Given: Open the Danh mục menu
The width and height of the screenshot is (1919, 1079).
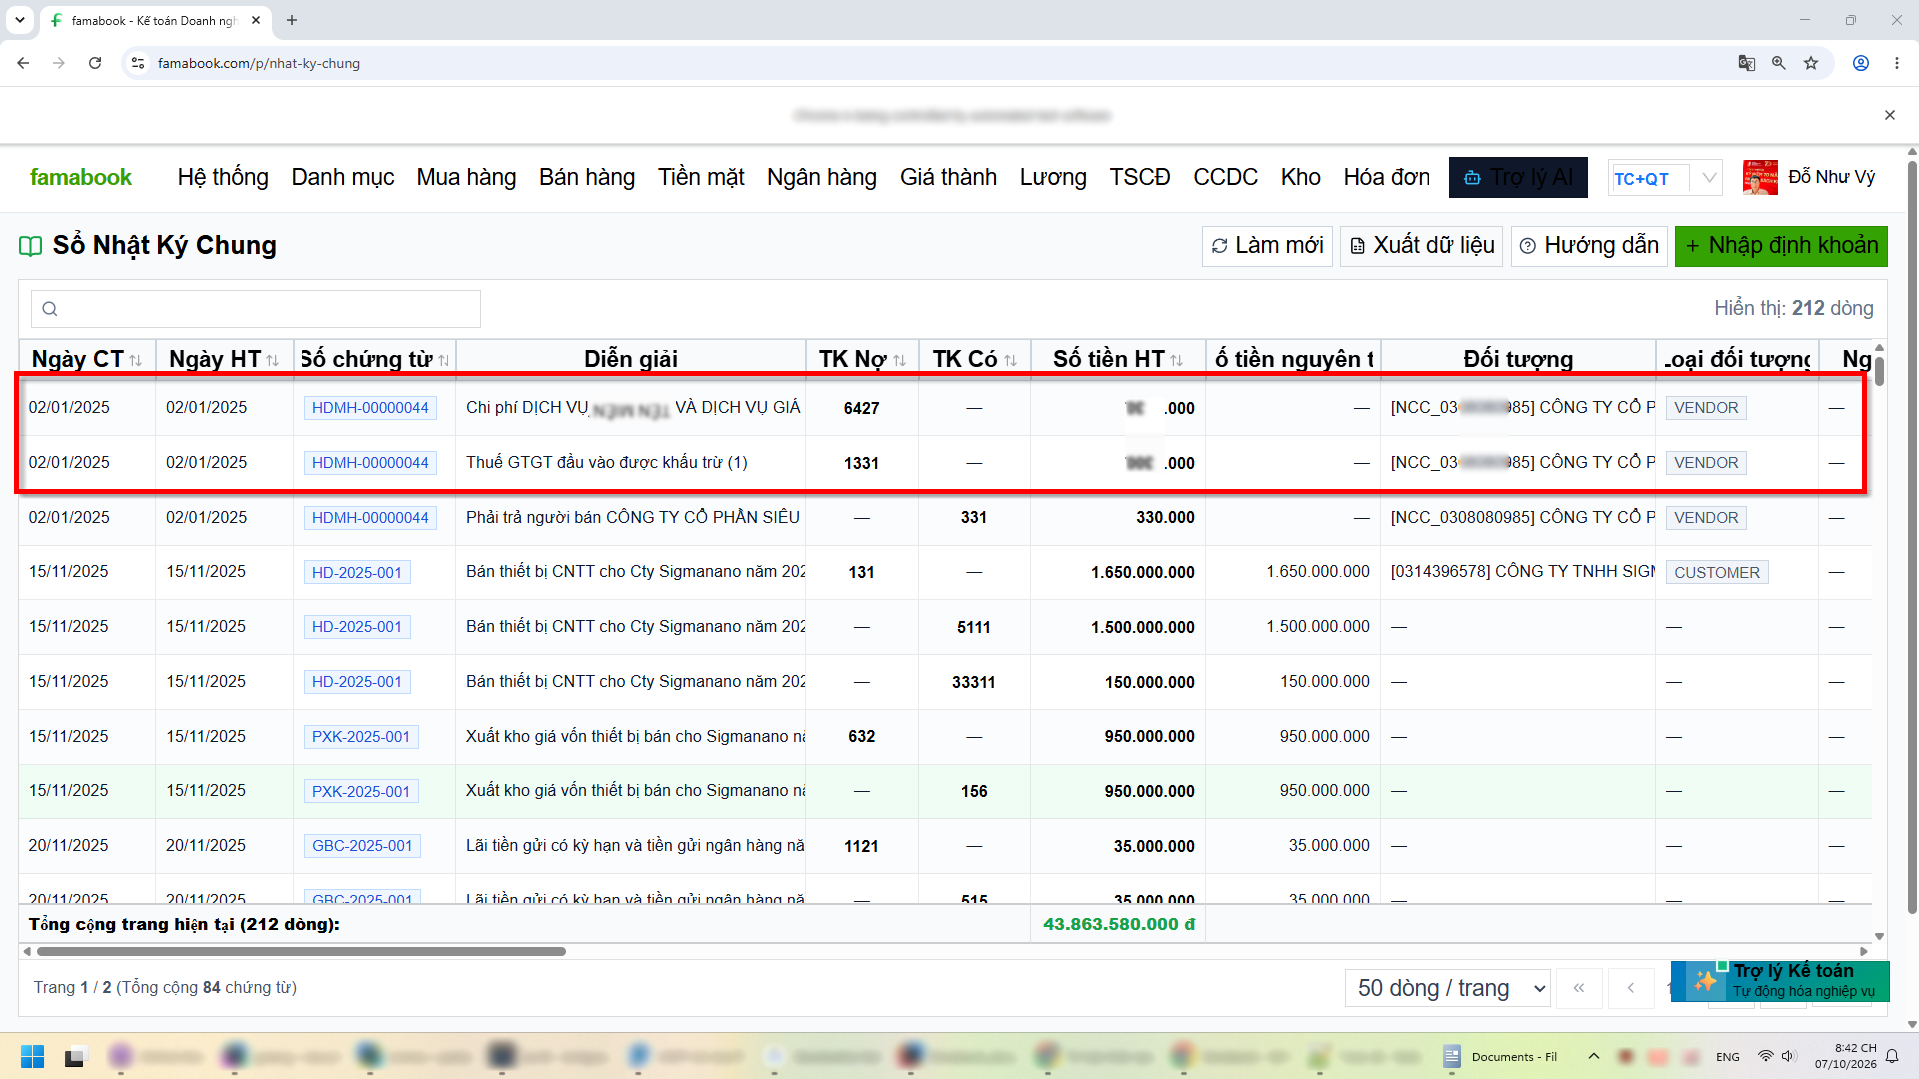Looking at the screenshot, I should 343,177.
